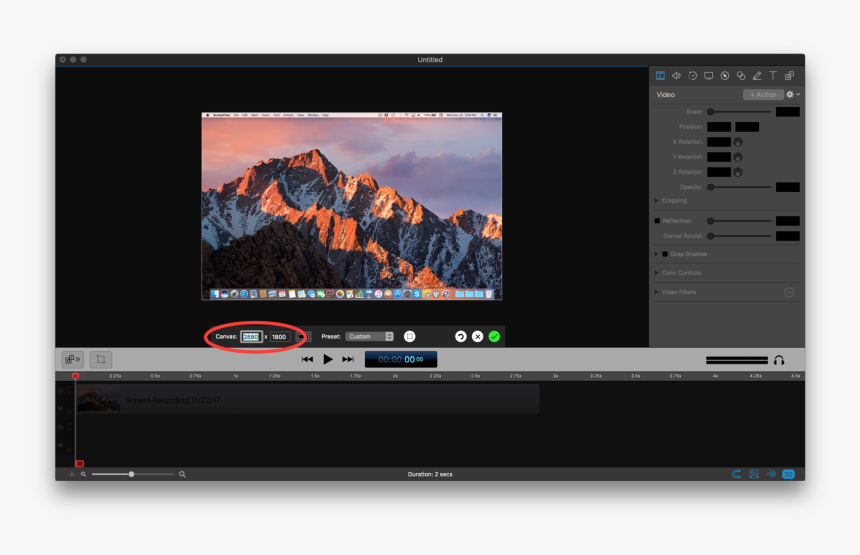Add a video filter with plus icon

[789, 292]
